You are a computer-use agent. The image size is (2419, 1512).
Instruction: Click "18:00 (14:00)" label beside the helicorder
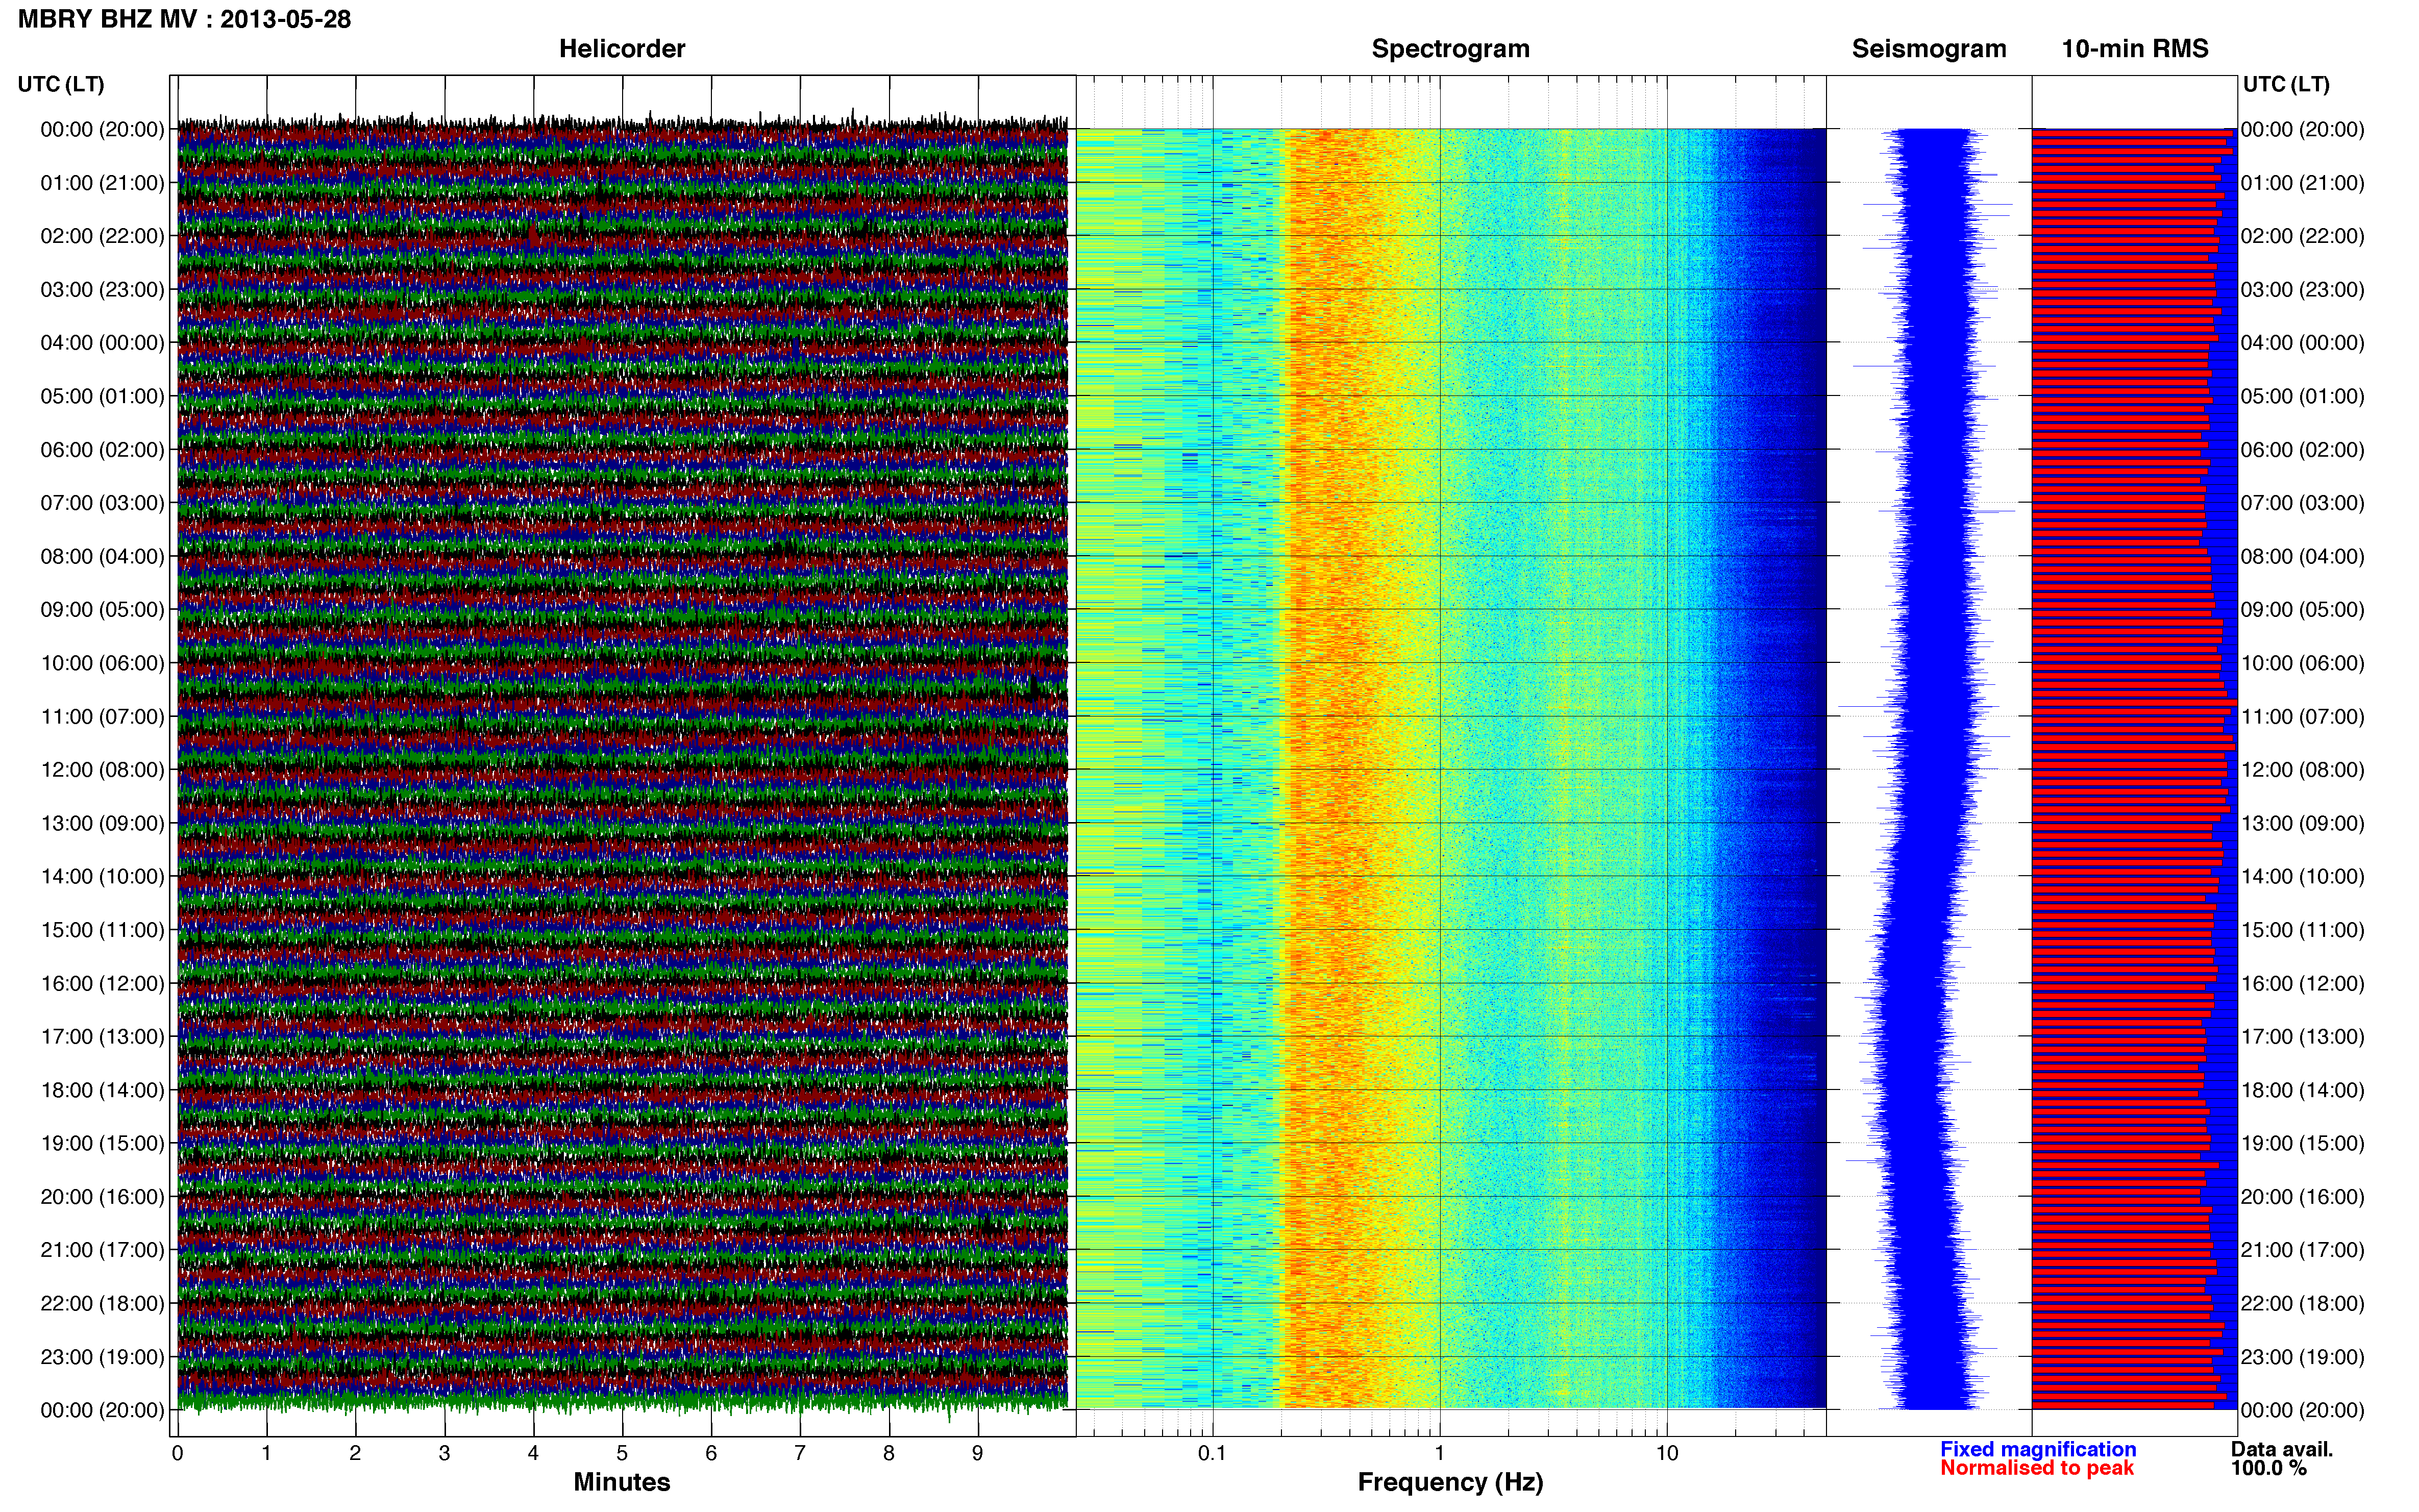coord(102,1090)
